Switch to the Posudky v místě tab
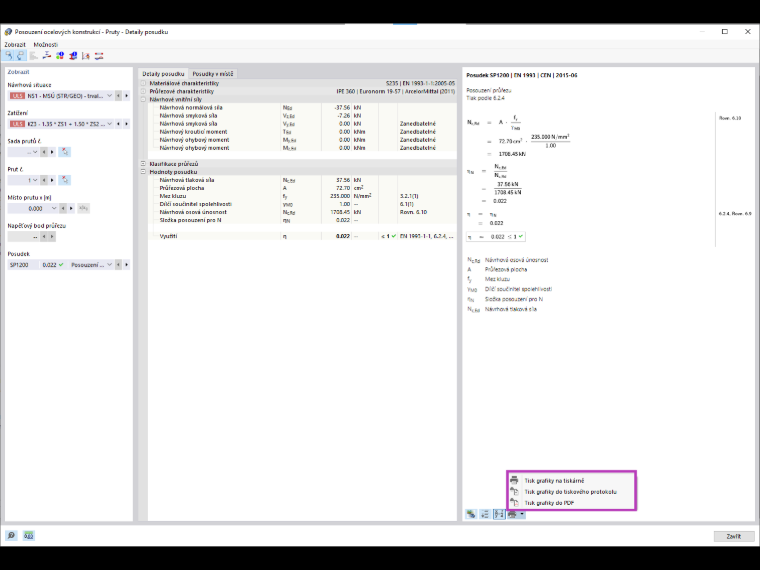Screen dimensions: 760x570 (x=213, y=74)
